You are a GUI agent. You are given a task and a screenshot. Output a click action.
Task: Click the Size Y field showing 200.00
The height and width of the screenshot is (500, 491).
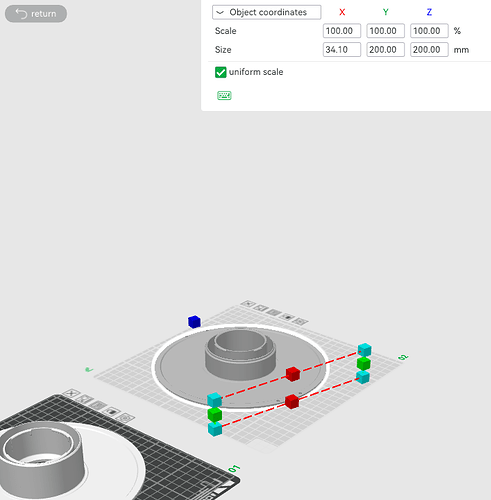click(385, 50)
